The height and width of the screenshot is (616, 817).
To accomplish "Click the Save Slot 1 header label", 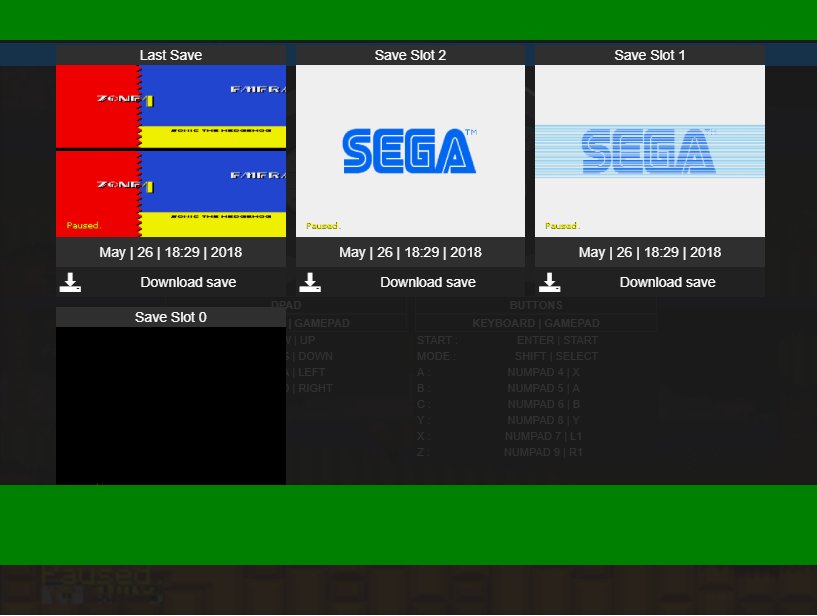I will 650,55.
